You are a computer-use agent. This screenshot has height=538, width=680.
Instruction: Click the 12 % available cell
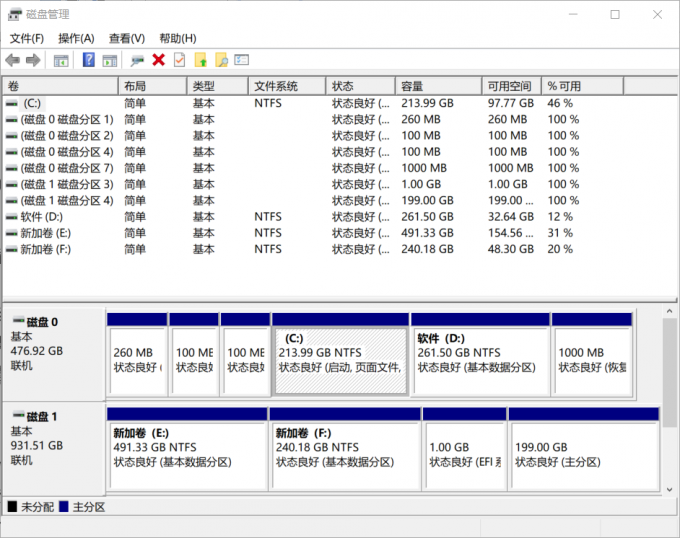560,217
